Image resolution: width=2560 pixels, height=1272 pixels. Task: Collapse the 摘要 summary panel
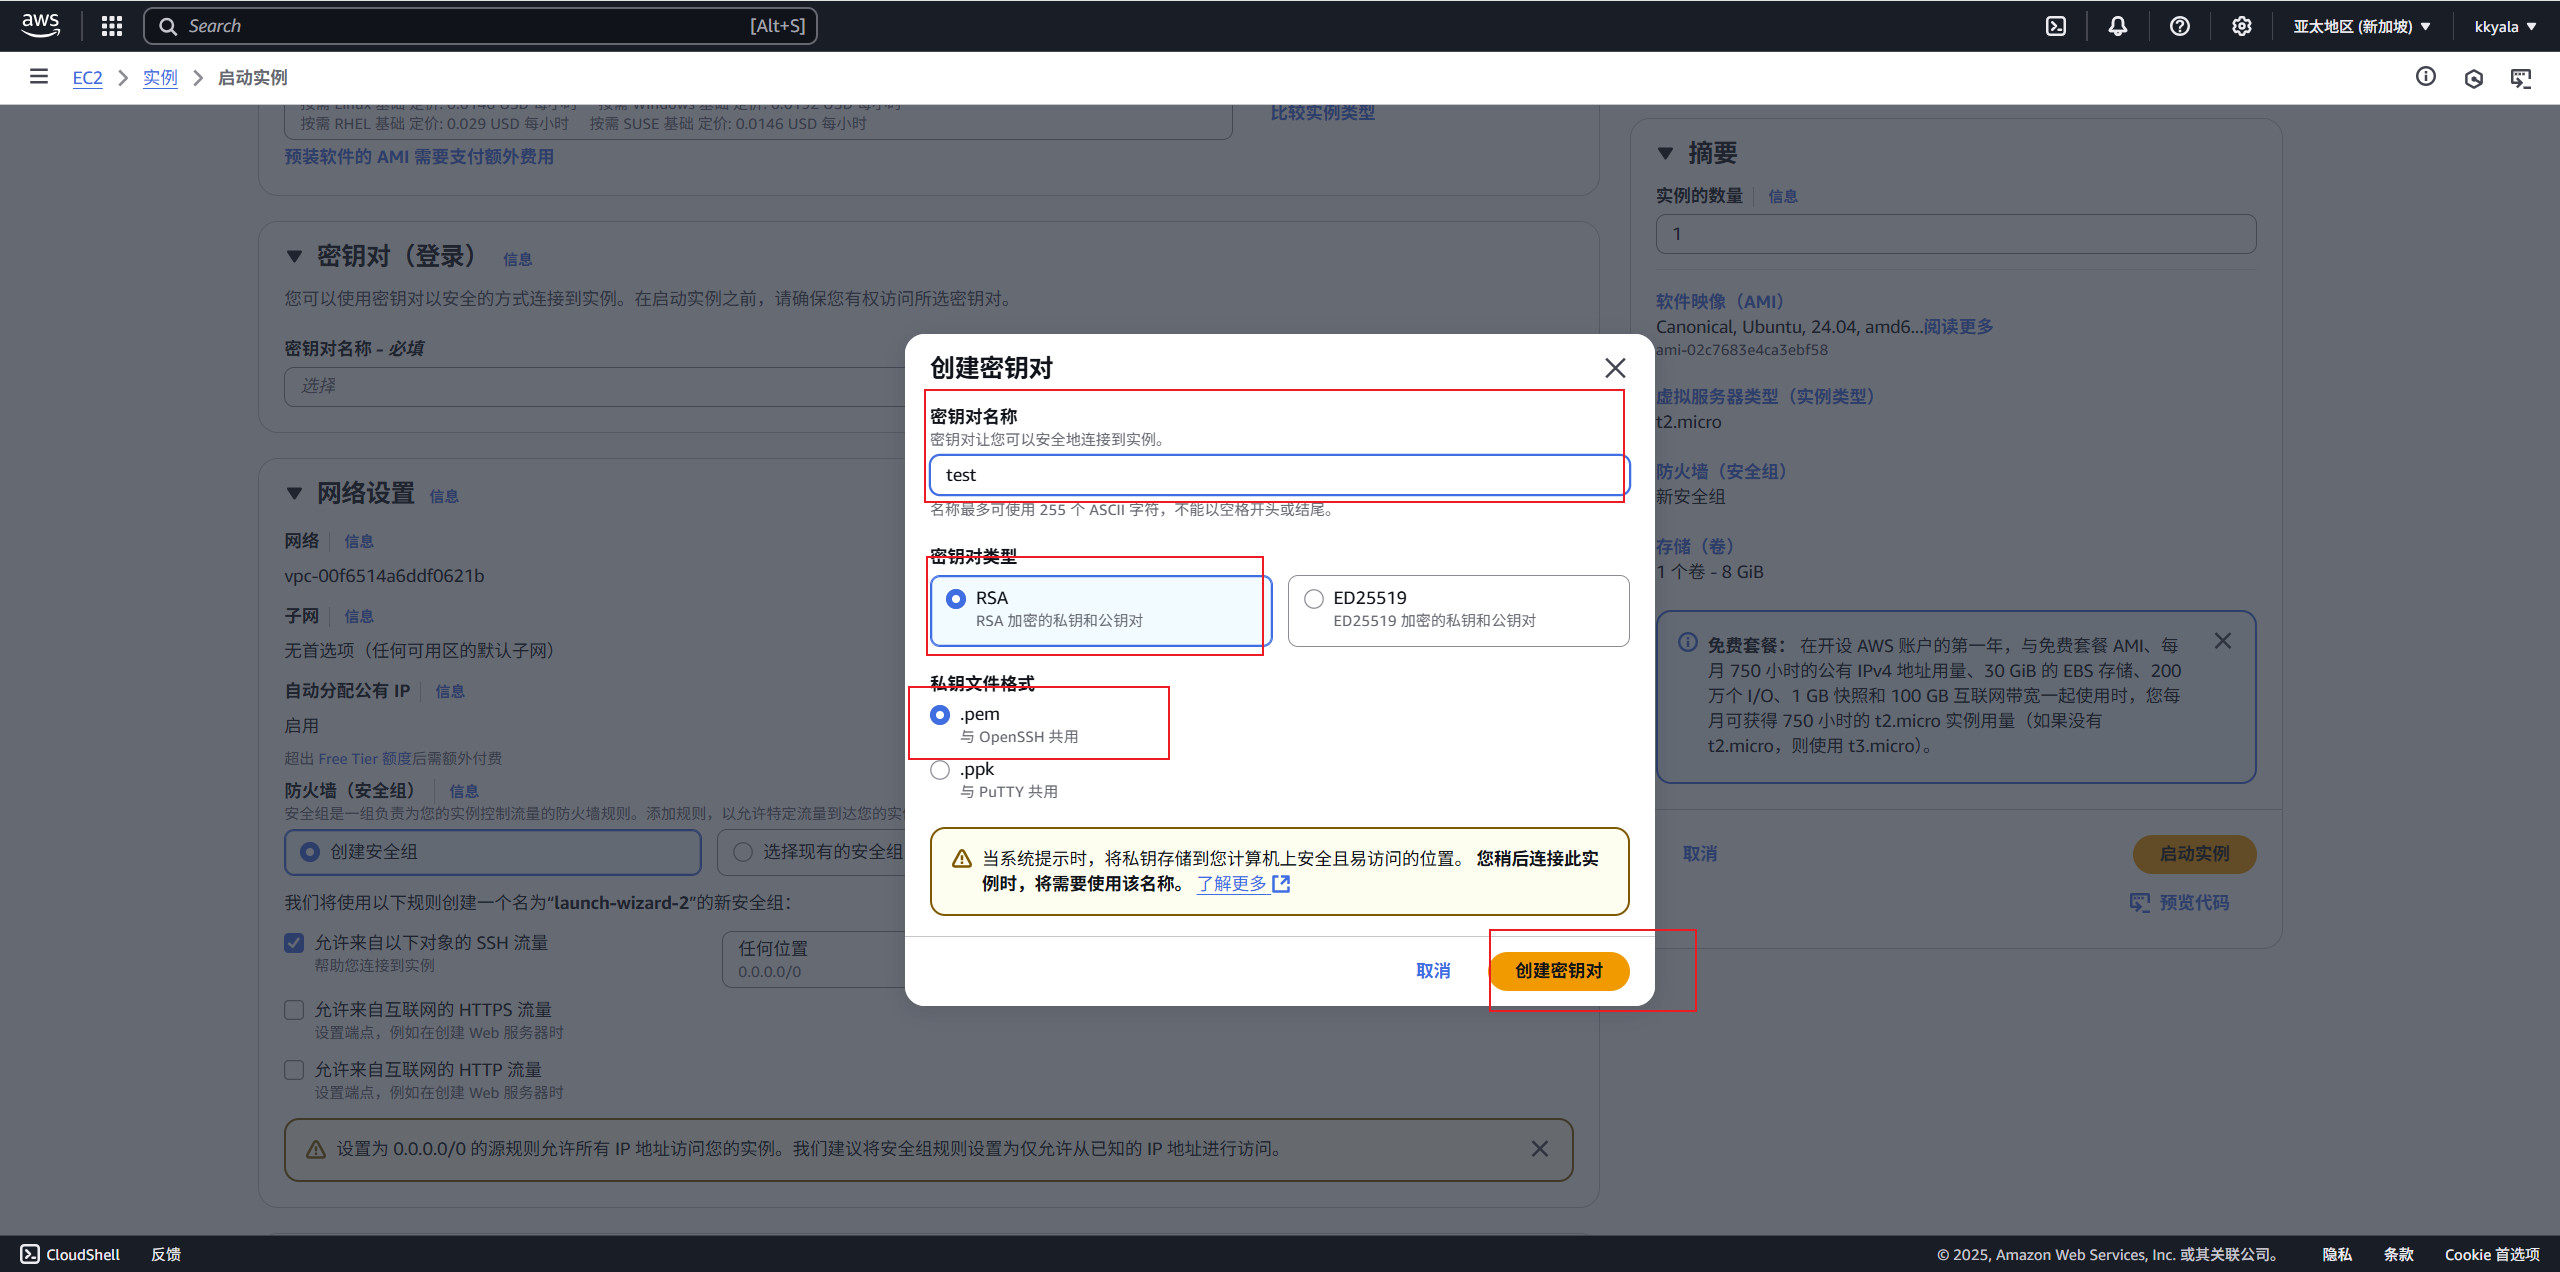1665,154
